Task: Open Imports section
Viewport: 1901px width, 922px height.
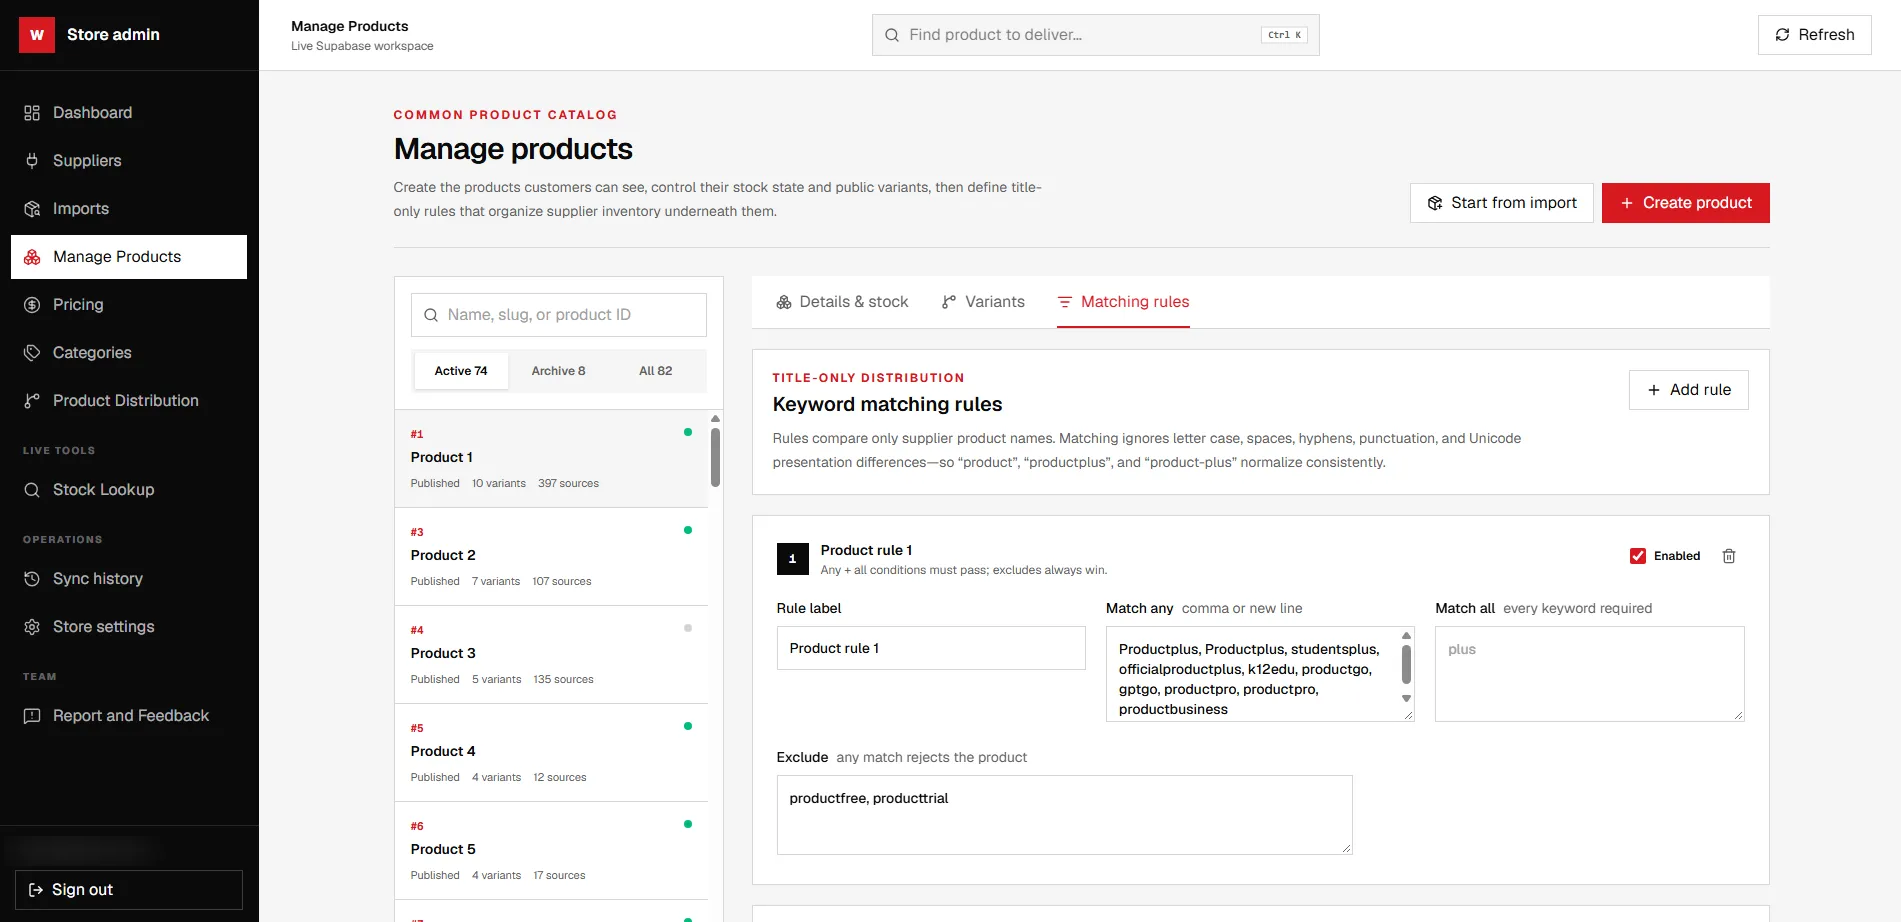Action: tap(129, 209)
